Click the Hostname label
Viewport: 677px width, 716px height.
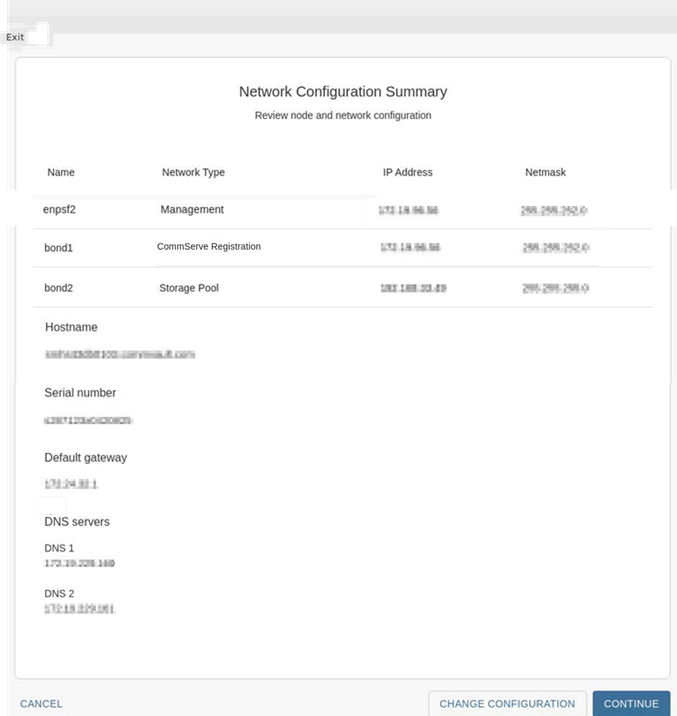coord(71,327)
